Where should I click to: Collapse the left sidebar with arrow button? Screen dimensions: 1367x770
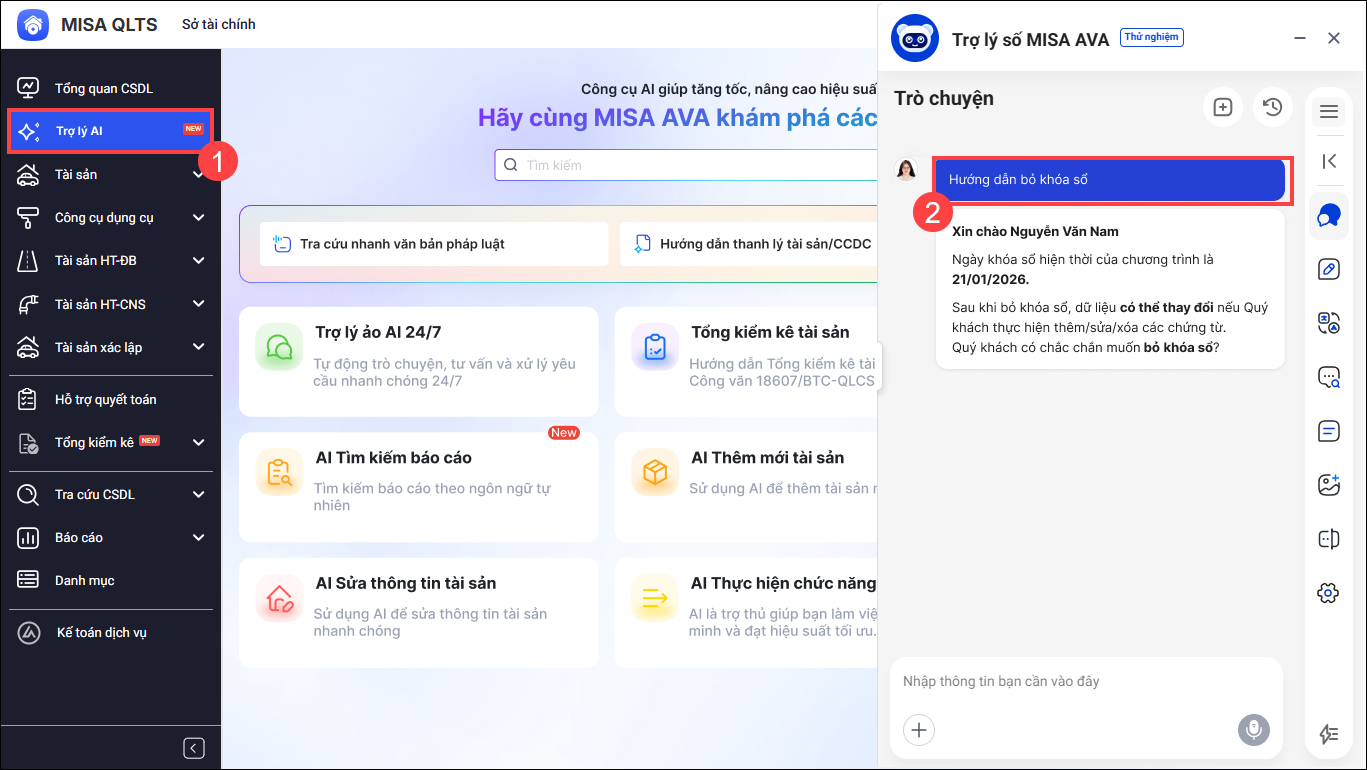coord(194,748)
